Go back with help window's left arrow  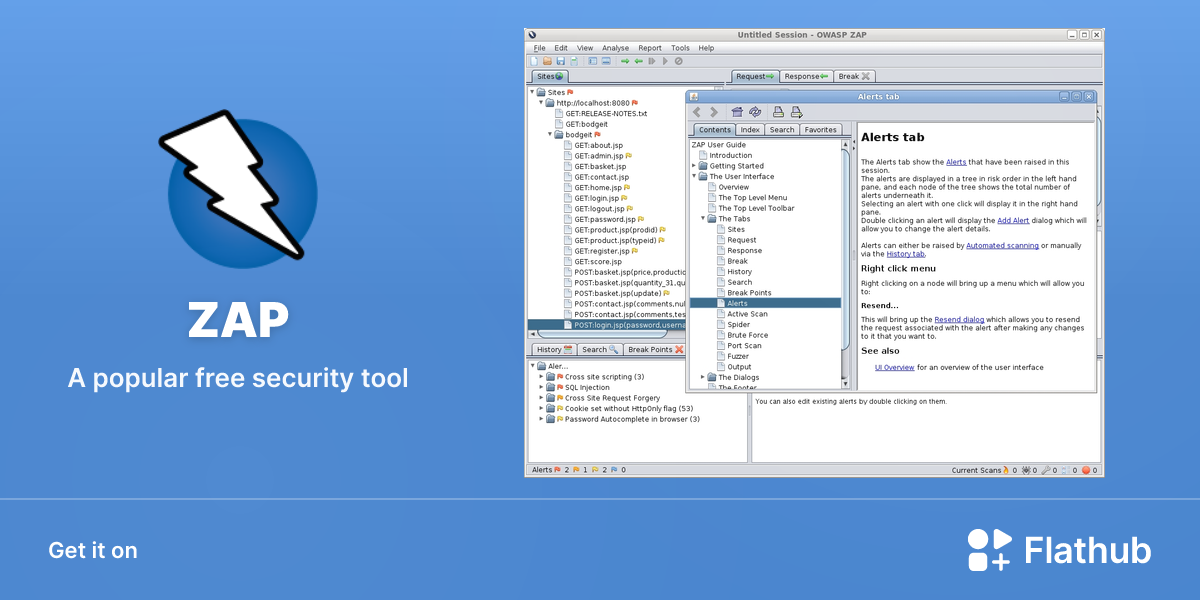coord(698,112)
